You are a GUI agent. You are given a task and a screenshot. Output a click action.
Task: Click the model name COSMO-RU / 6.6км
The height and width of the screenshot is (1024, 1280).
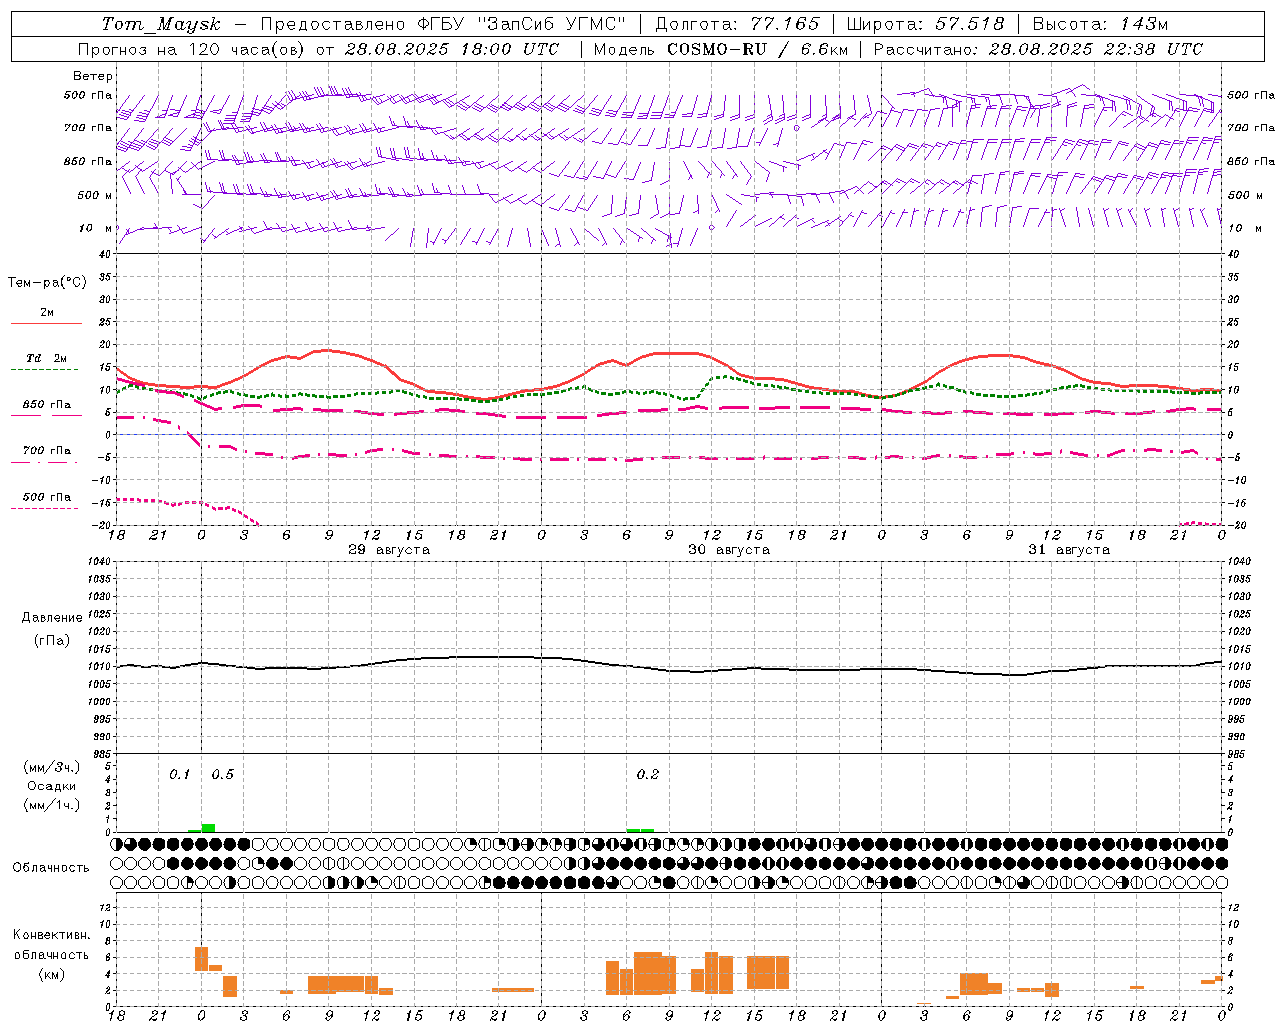click(758, 49)
